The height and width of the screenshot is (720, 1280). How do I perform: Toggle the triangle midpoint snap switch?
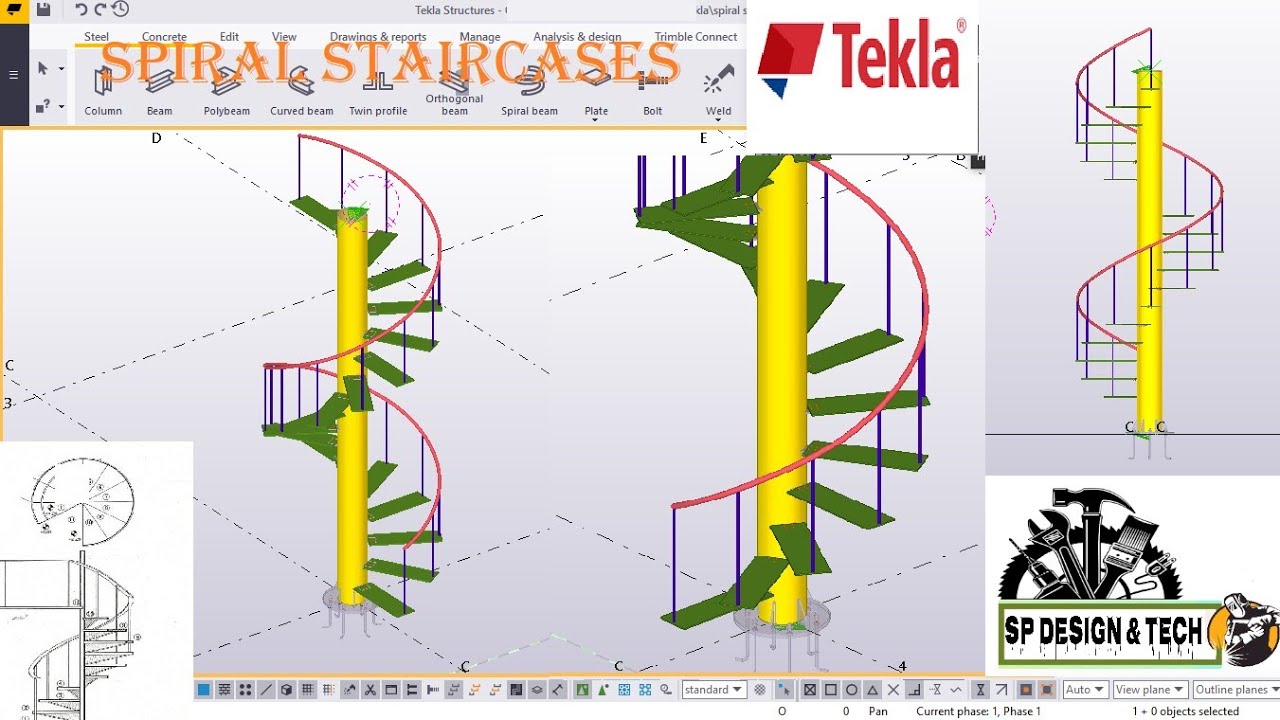tap(872, 690)
